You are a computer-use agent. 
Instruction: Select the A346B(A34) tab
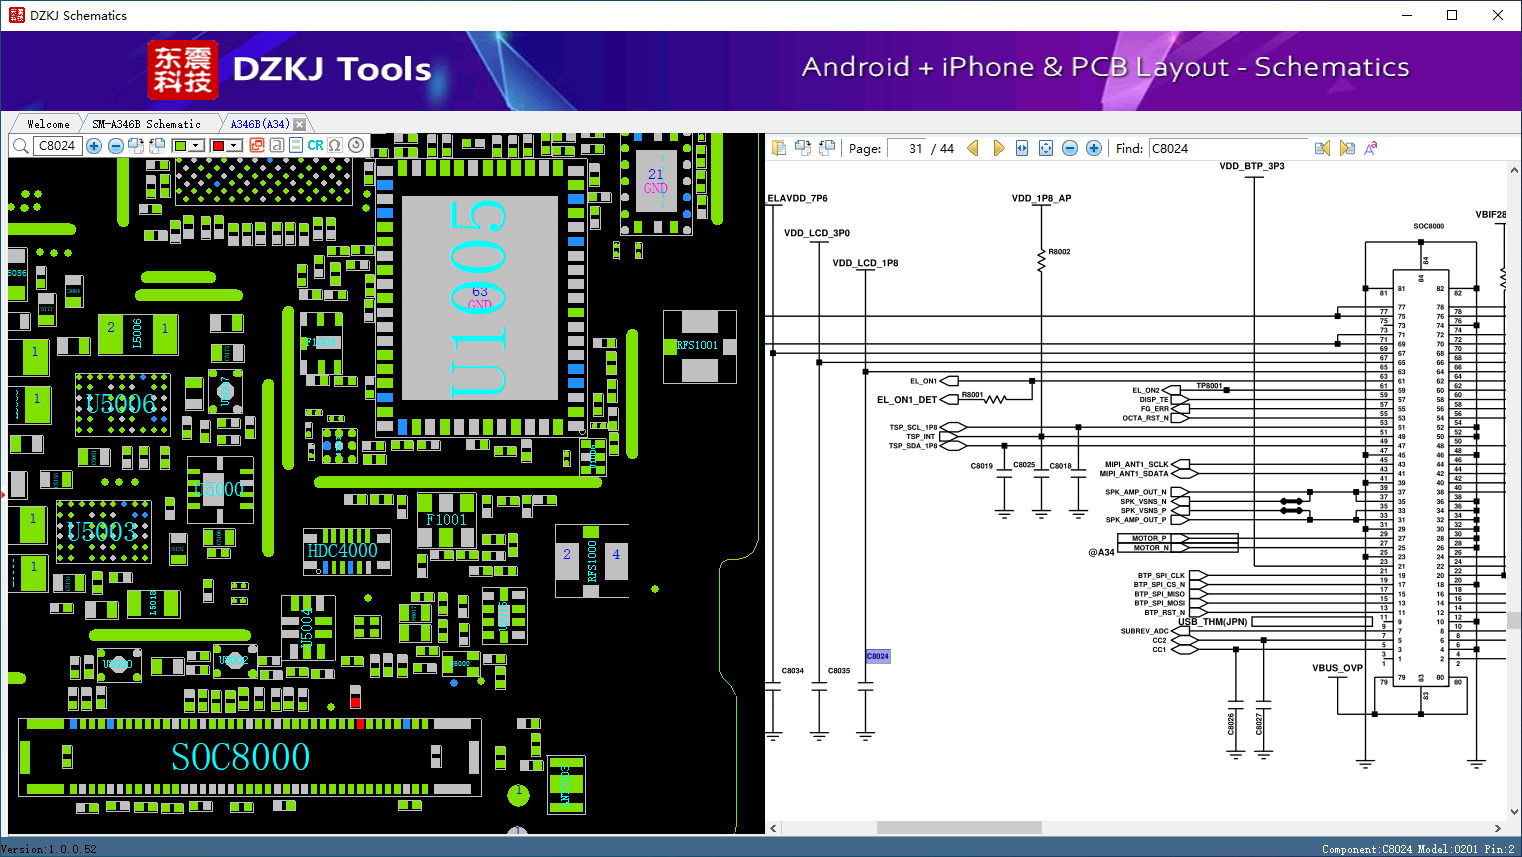[x=259, y=124]
